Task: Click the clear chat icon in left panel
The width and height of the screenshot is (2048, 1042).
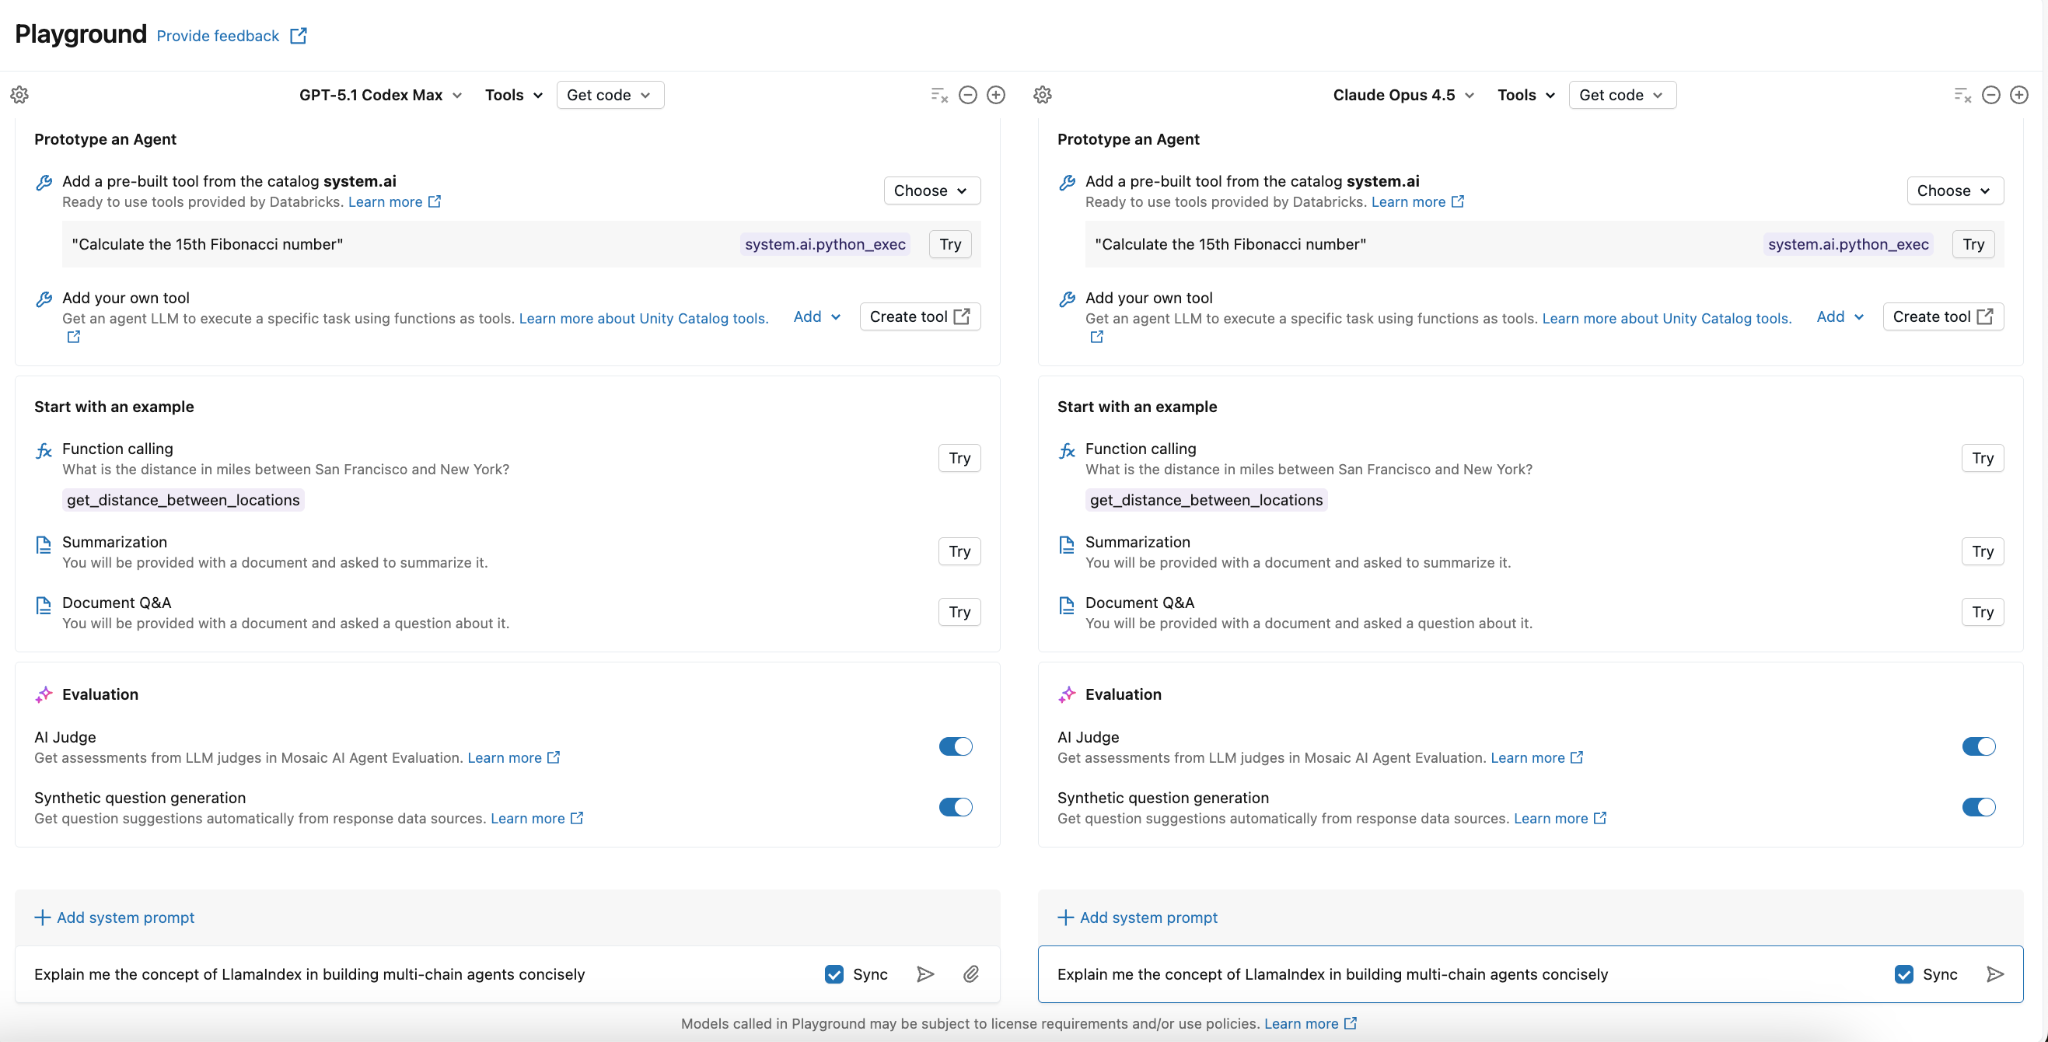Action: coord(939,95)
